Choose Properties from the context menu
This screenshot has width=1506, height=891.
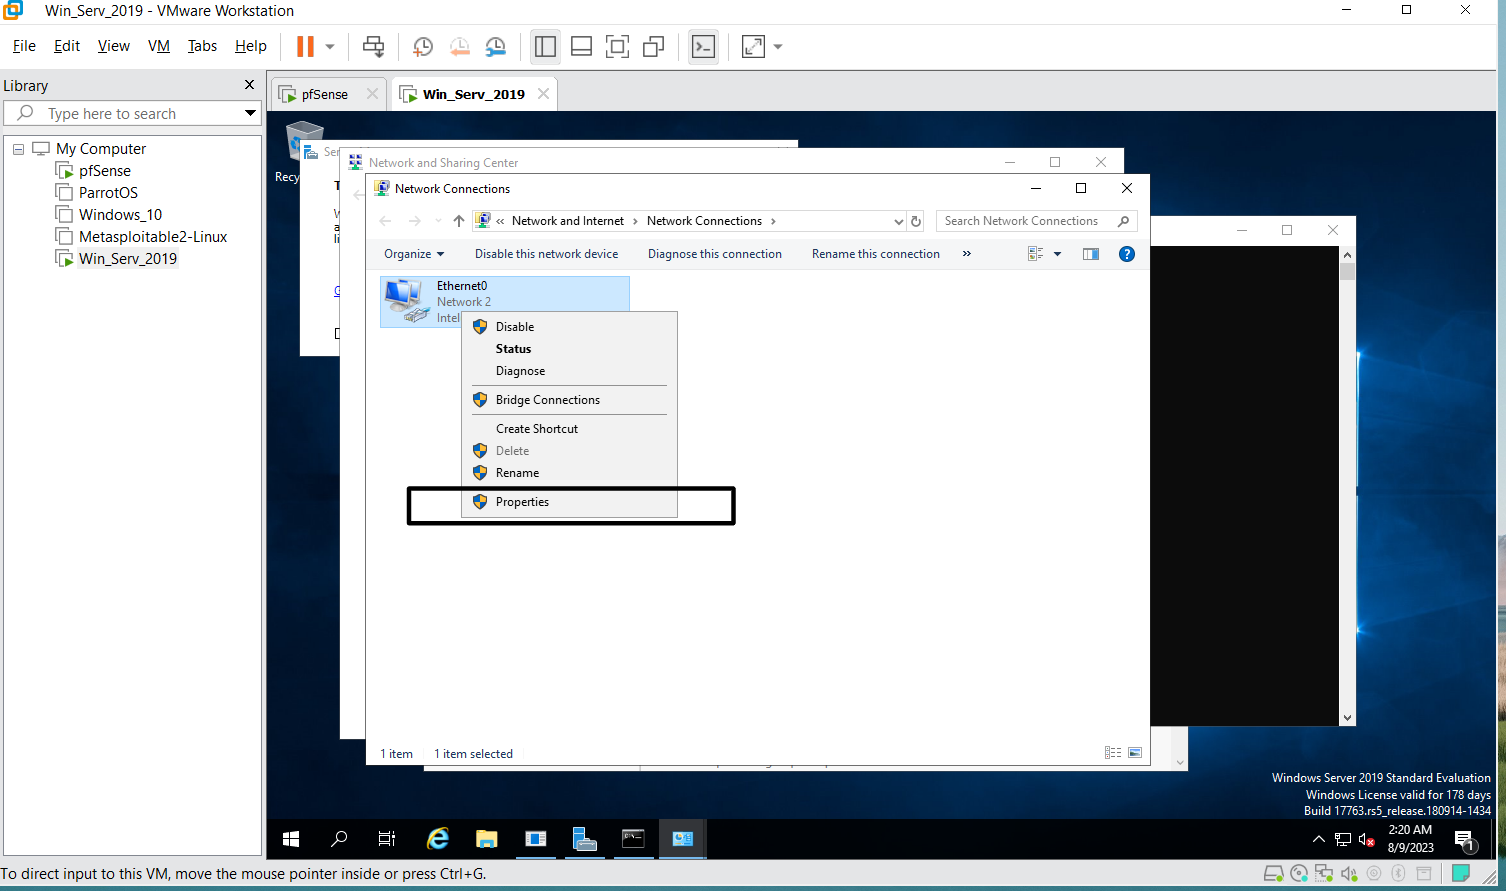[569, 502]
